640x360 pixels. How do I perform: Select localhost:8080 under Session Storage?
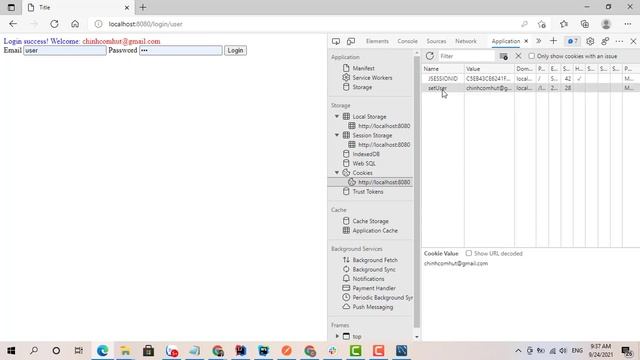[384, 144]
